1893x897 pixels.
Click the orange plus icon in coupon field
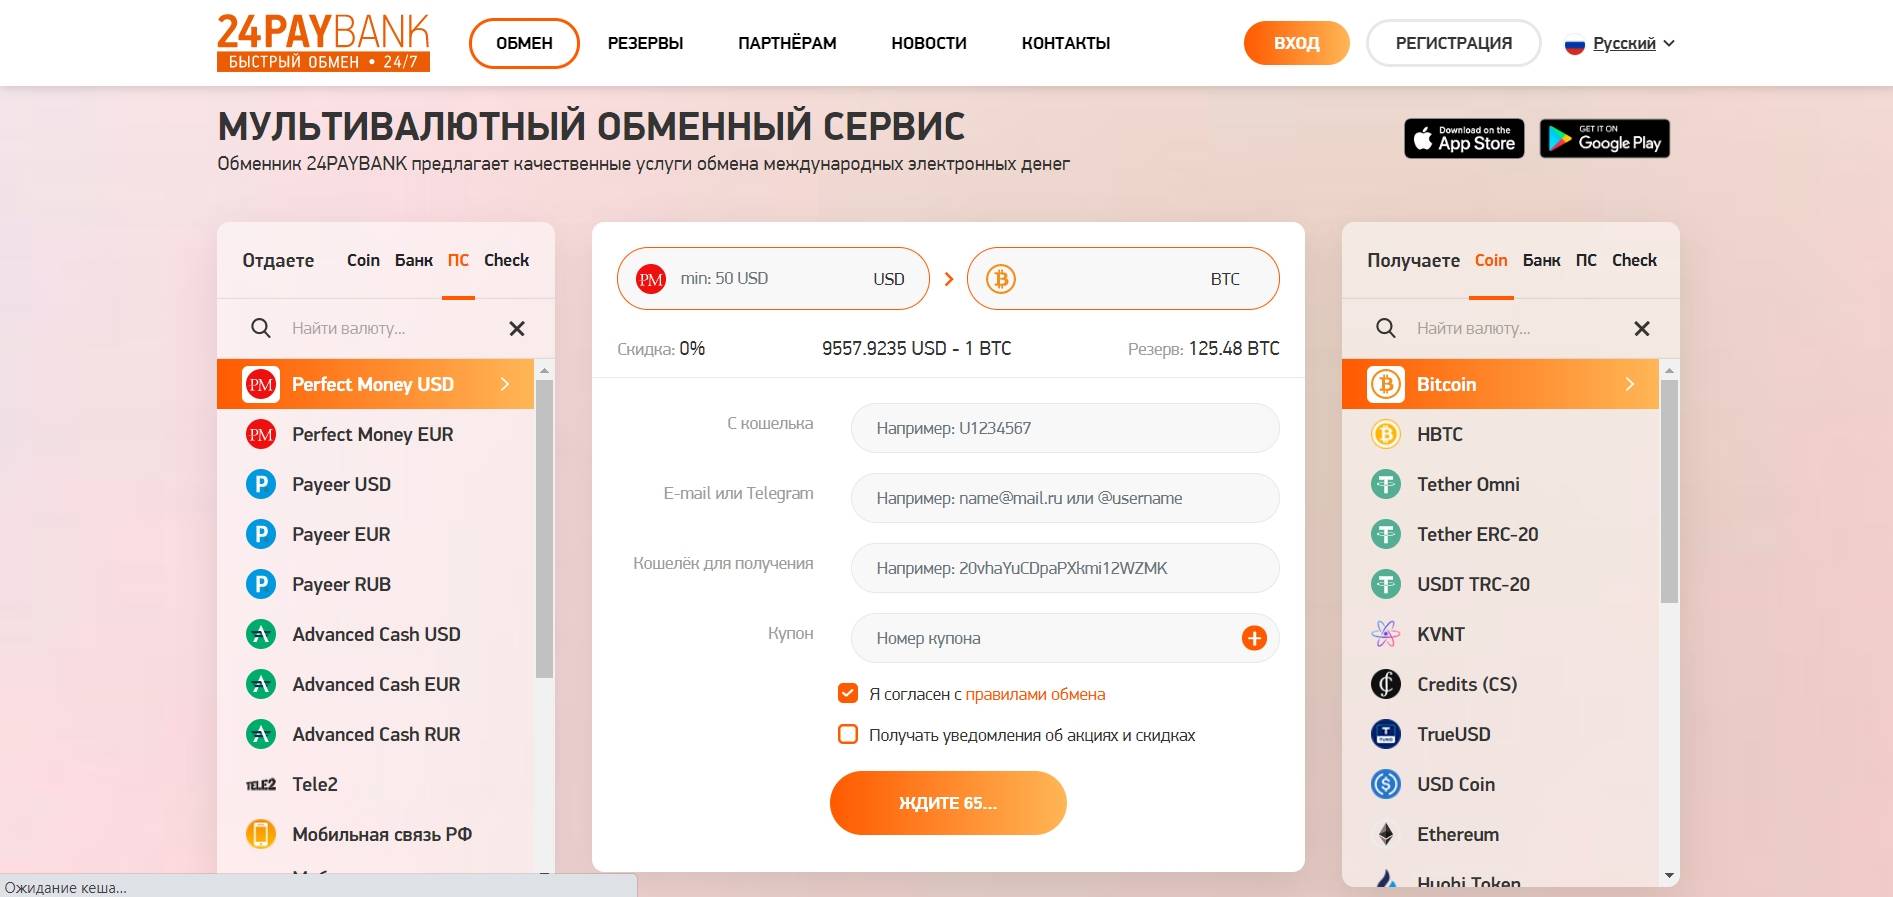1254,638
